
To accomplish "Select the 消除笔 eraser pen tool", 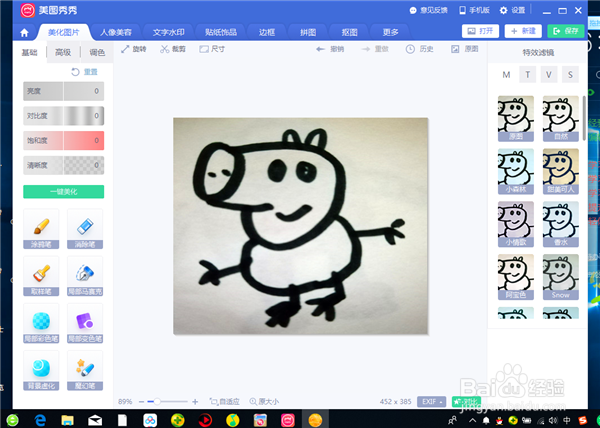I will [x=85, y=229].
